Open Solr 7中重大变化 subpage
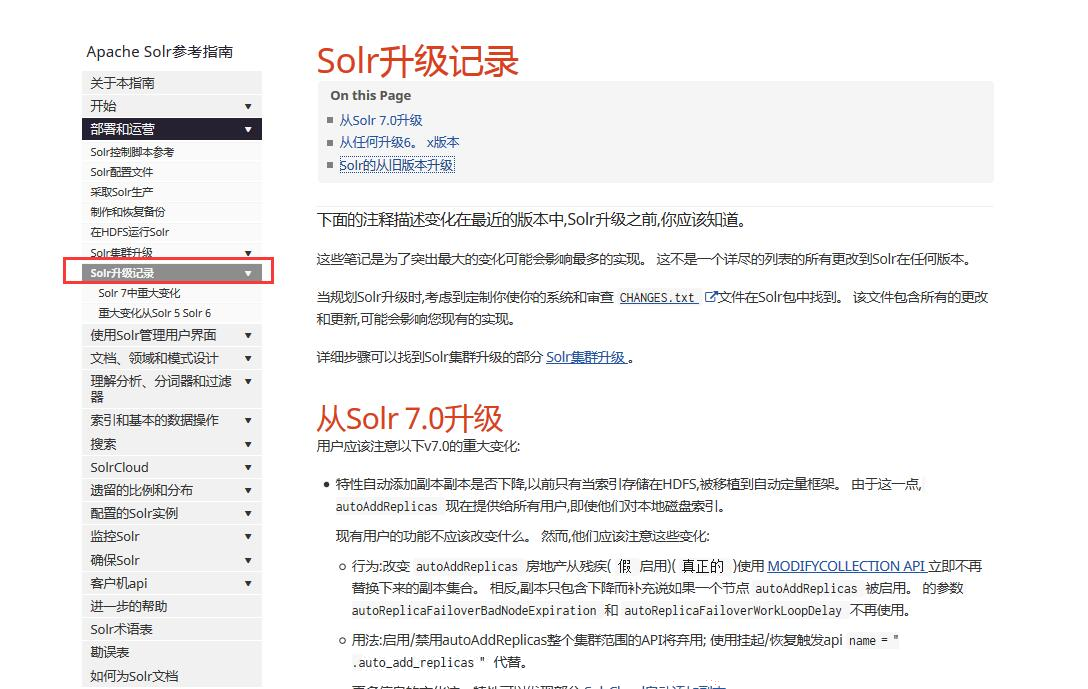1088x689 pixels. click(139, 294)
